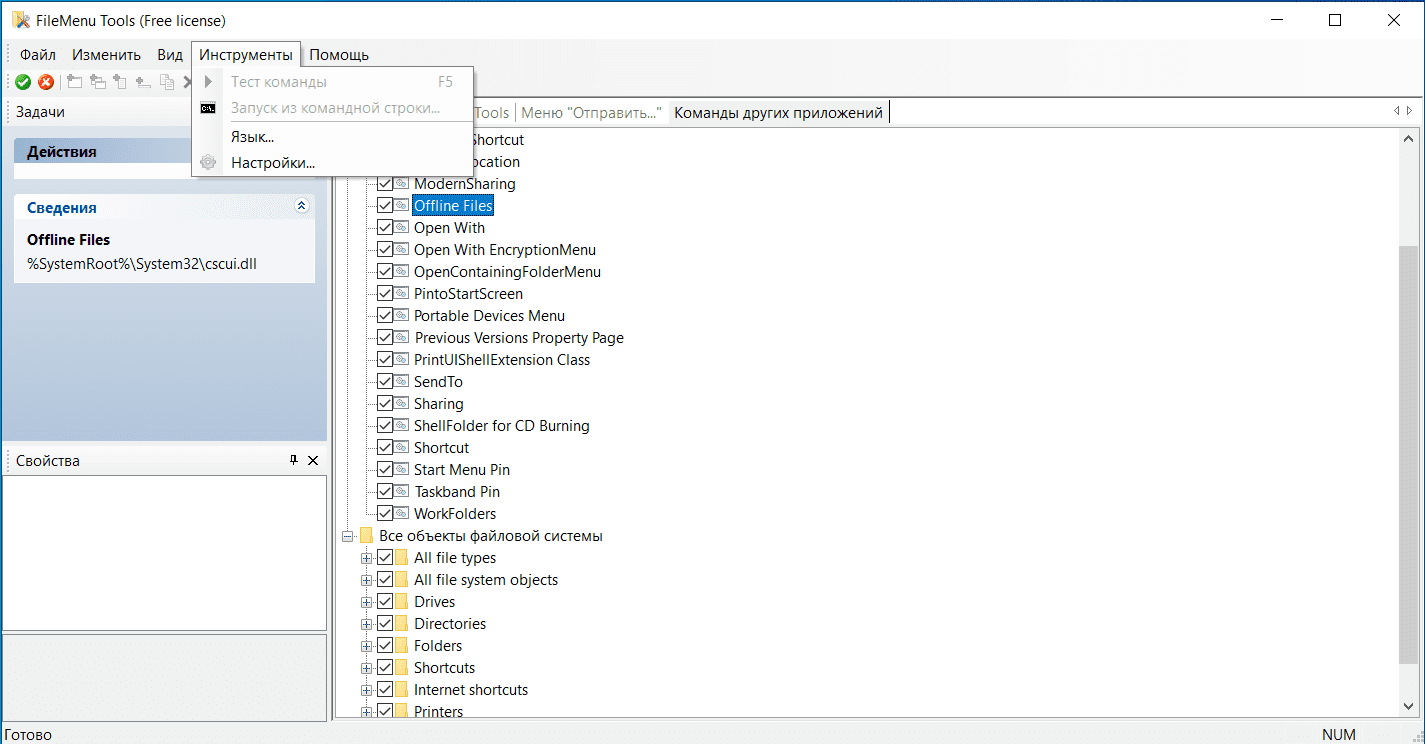Click the Свойства panel title
Screen dimensions: 1425x744
click(48, 461)
